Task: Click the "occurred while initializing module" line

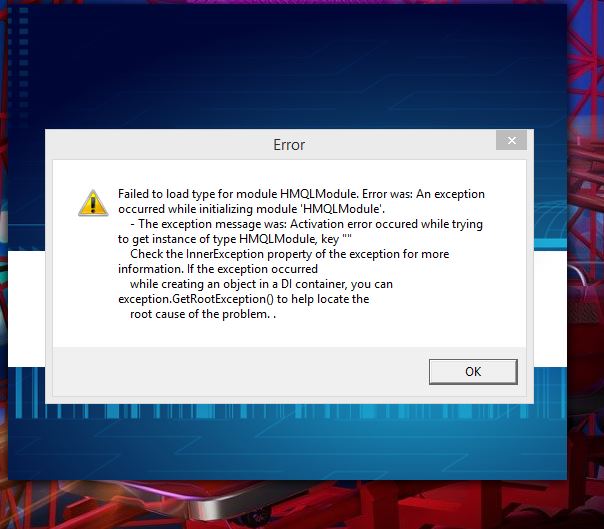Action: (251, 209)
